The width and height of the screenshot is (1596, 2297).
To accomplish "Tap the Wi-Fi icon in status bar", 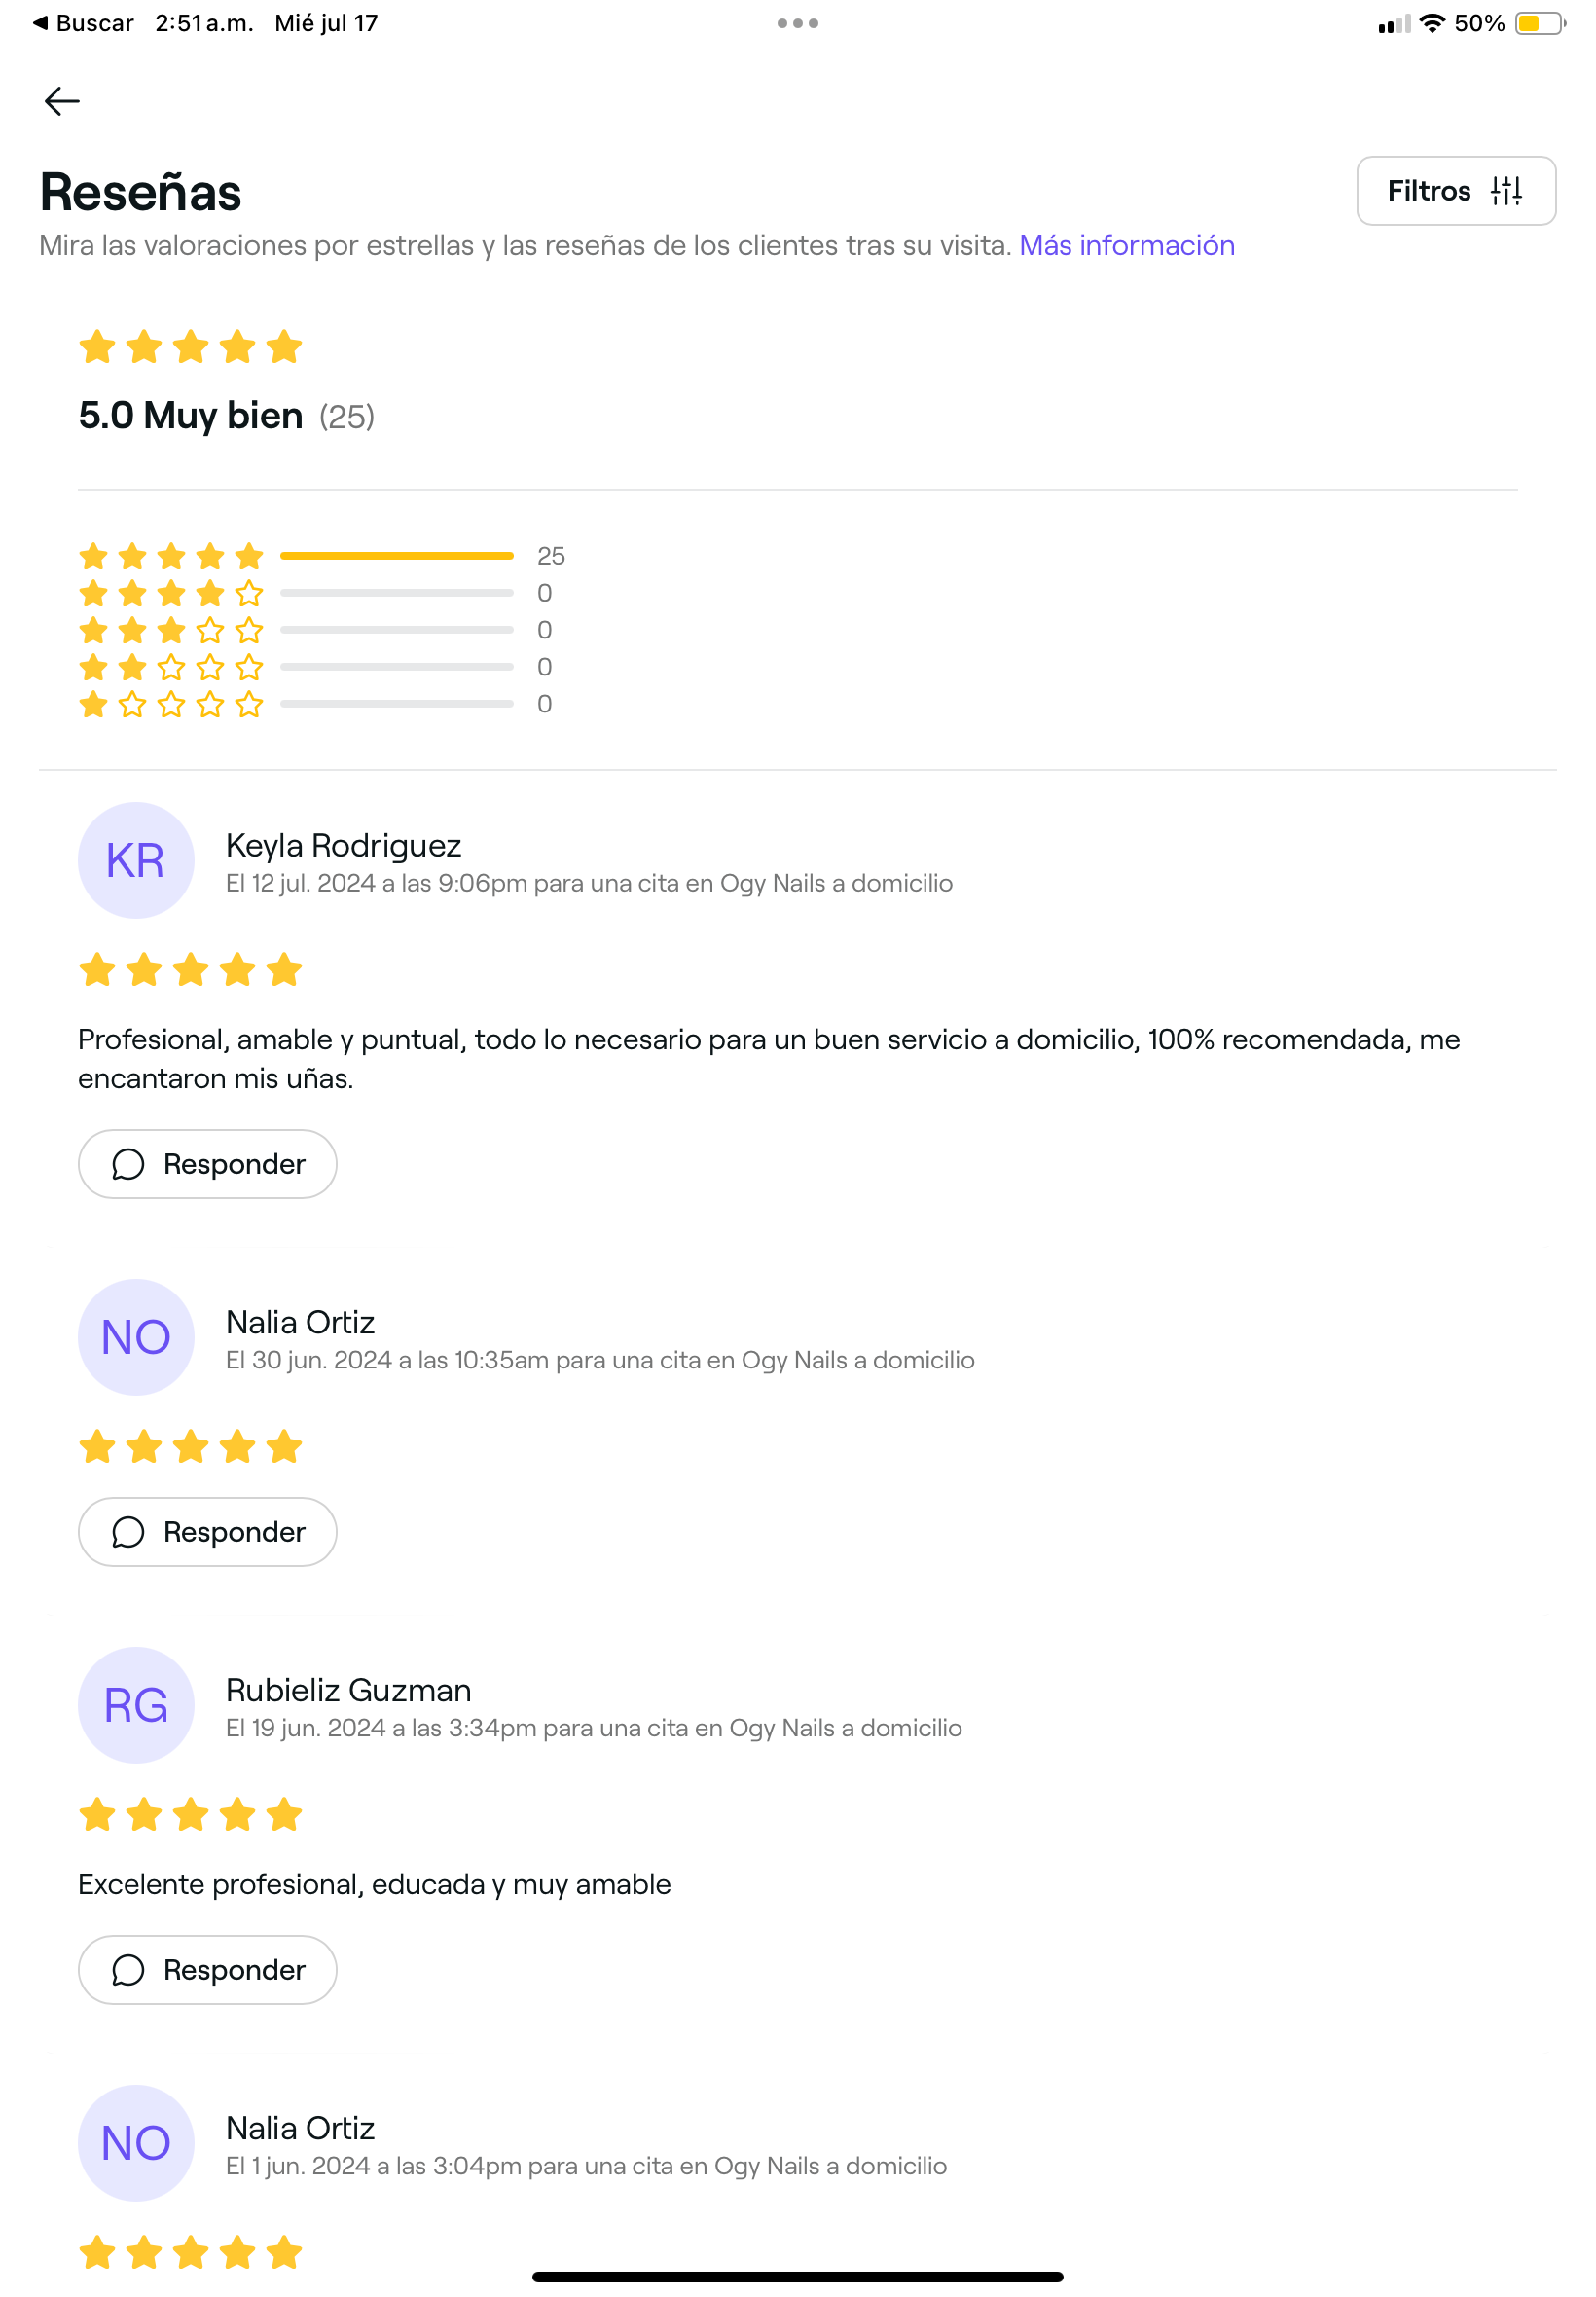I will click(1432, 23).
